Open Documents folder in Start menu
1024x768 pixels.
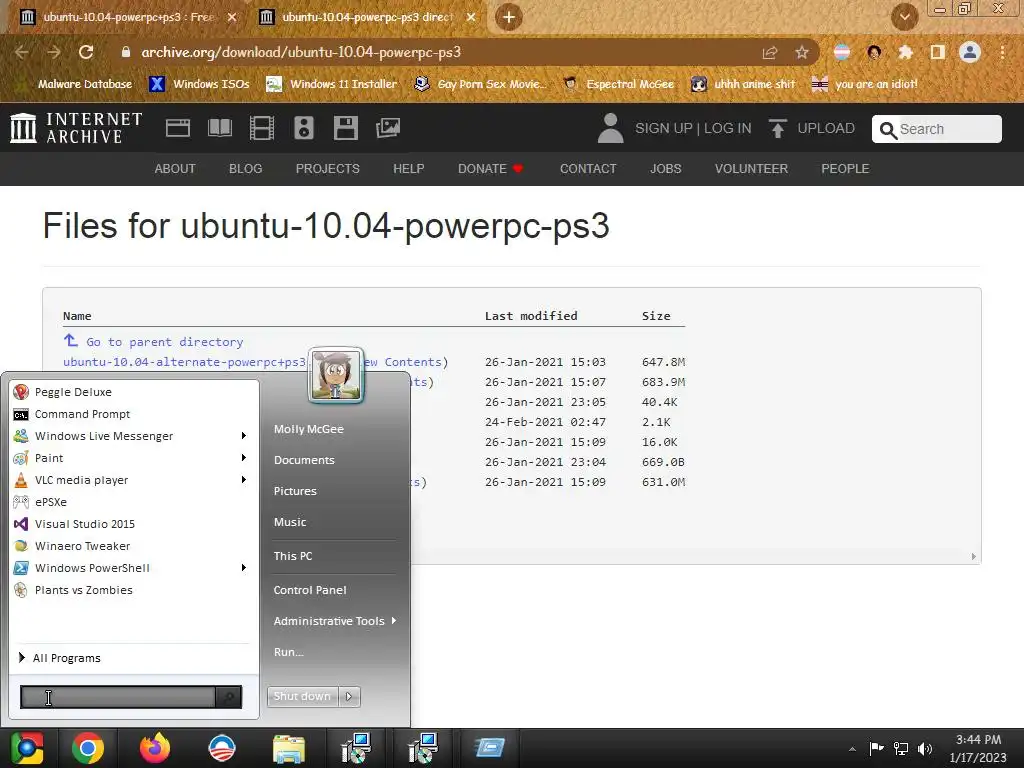(304, 460)
